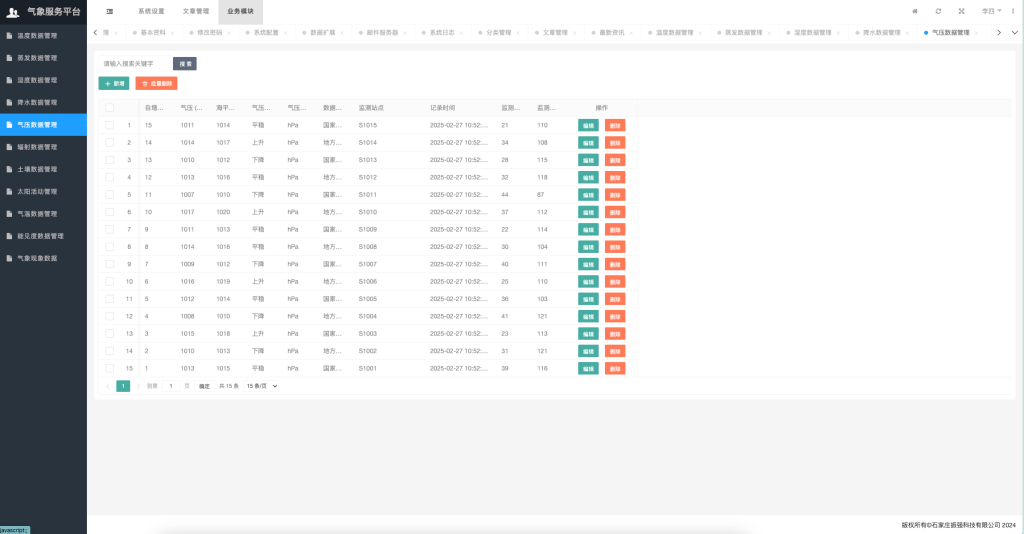
Task: Click 编辑 for station S1015 row
Action: click(x=588, y=126)
